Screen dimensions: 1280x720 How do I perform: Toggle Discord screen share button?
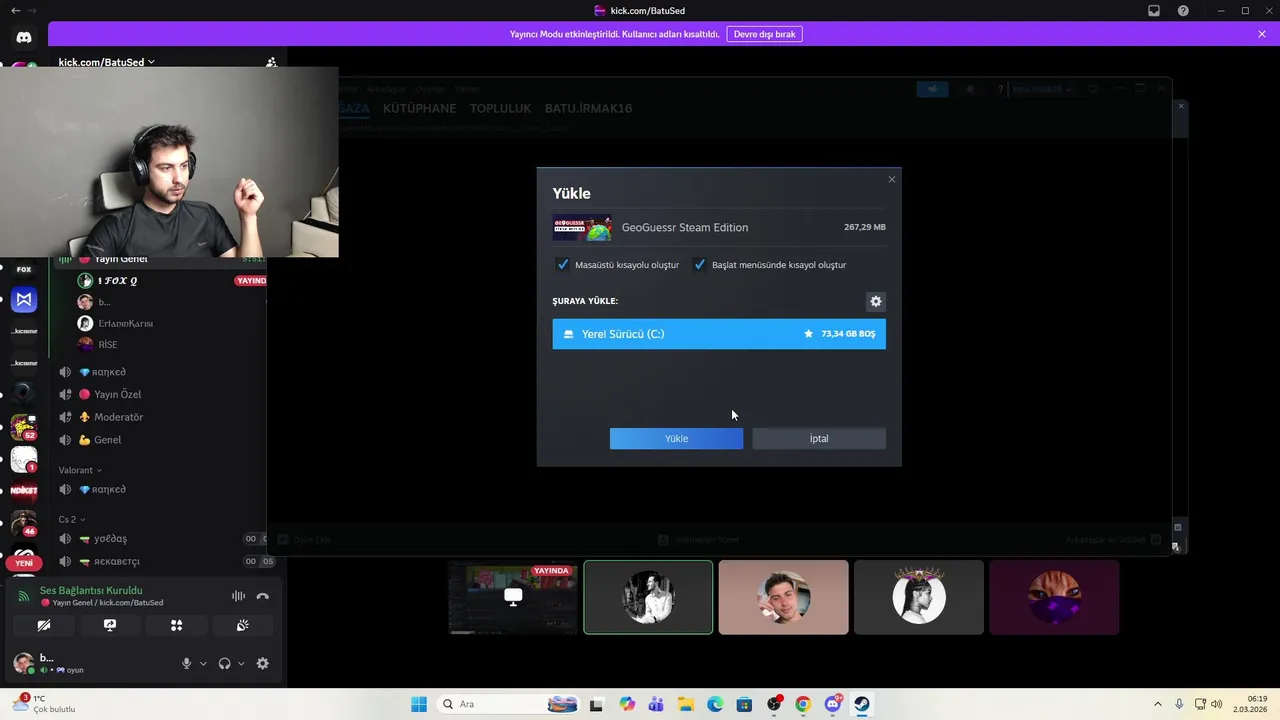[110, 625]
